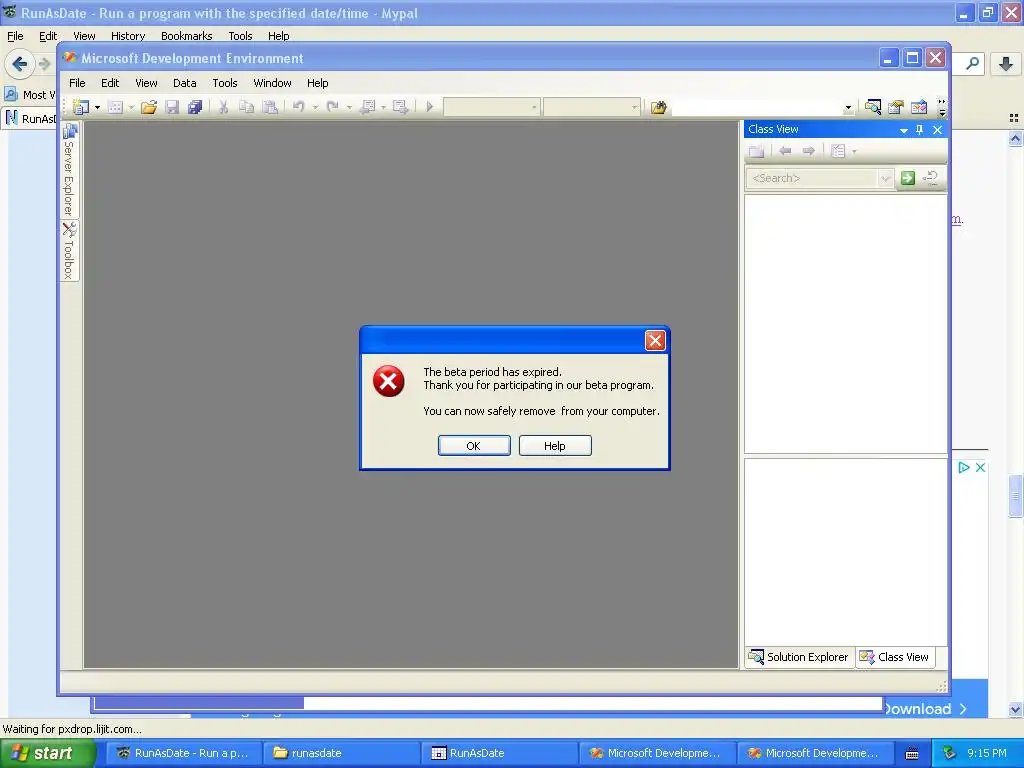Click the Cut scissors icon
Screen dimensions: 1024x768
point(223,107)
